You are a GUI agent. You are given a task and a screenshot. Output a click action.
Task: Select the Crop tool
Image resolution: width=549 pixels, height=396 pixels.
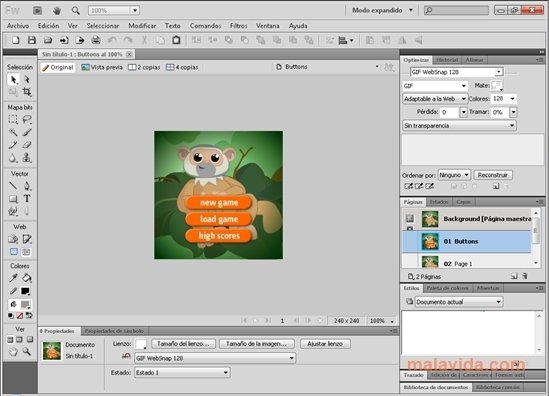(x=27, y=92)
